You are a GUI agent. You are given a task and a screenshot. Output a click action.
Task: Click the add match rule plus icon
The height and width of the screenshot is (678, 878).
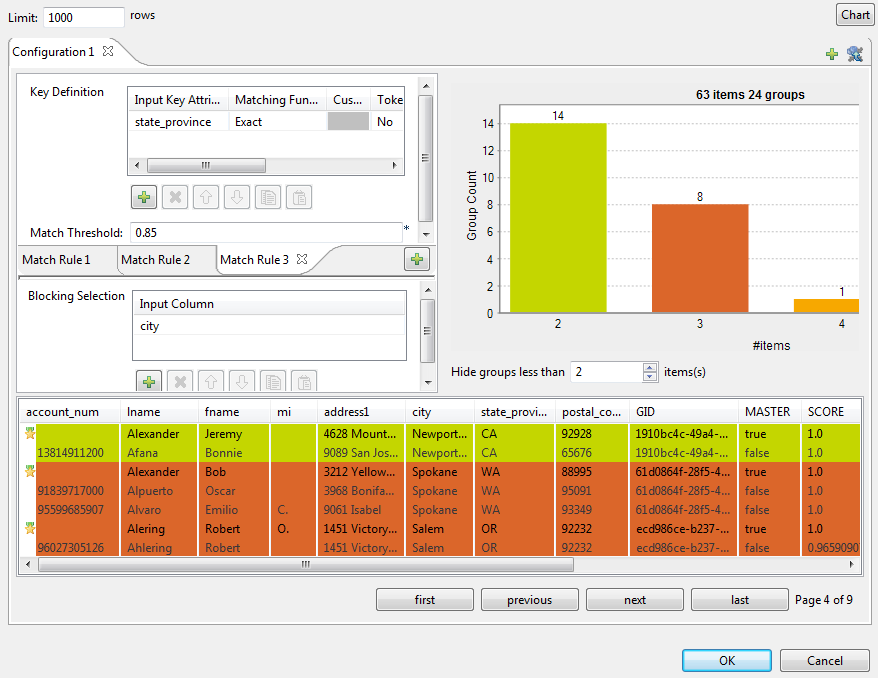417,260
